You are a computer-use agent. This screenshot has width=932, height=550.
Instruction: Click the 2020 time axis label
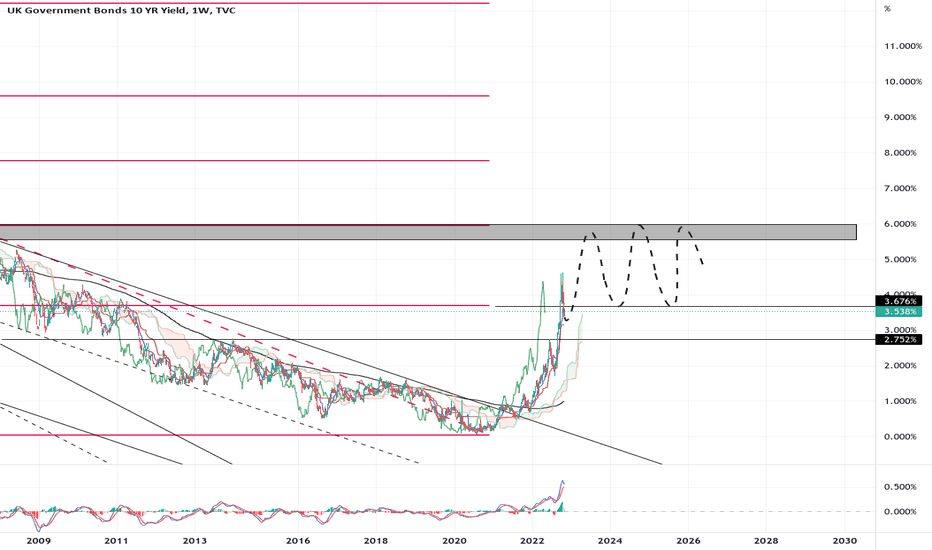pos(455,540)
